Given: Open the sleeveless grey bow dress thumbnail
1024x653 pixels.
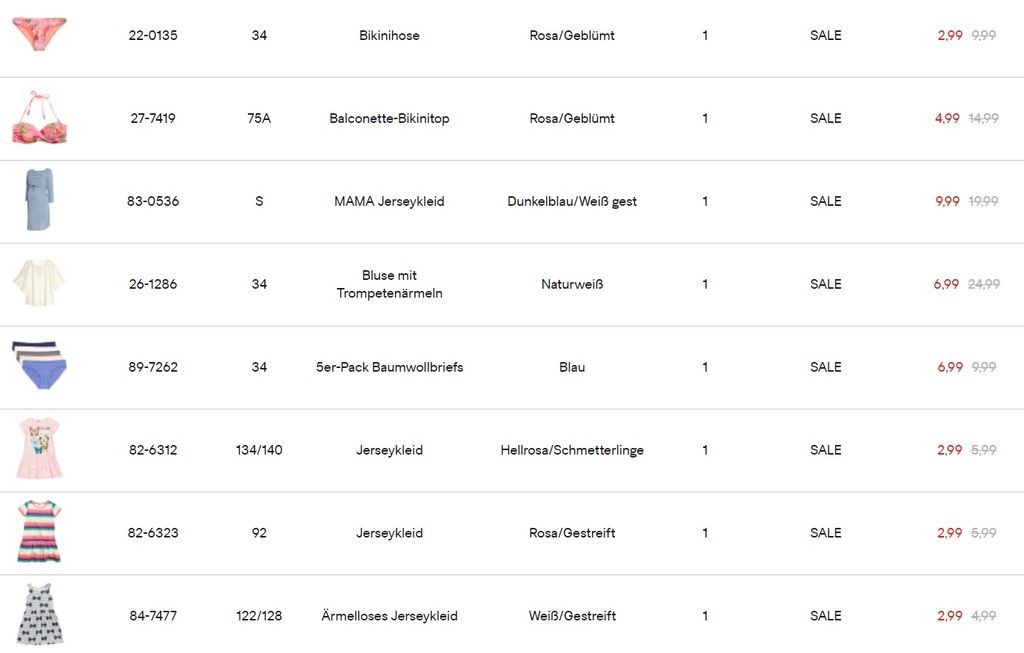Looking at the screenshot, I should click(39, 615).
